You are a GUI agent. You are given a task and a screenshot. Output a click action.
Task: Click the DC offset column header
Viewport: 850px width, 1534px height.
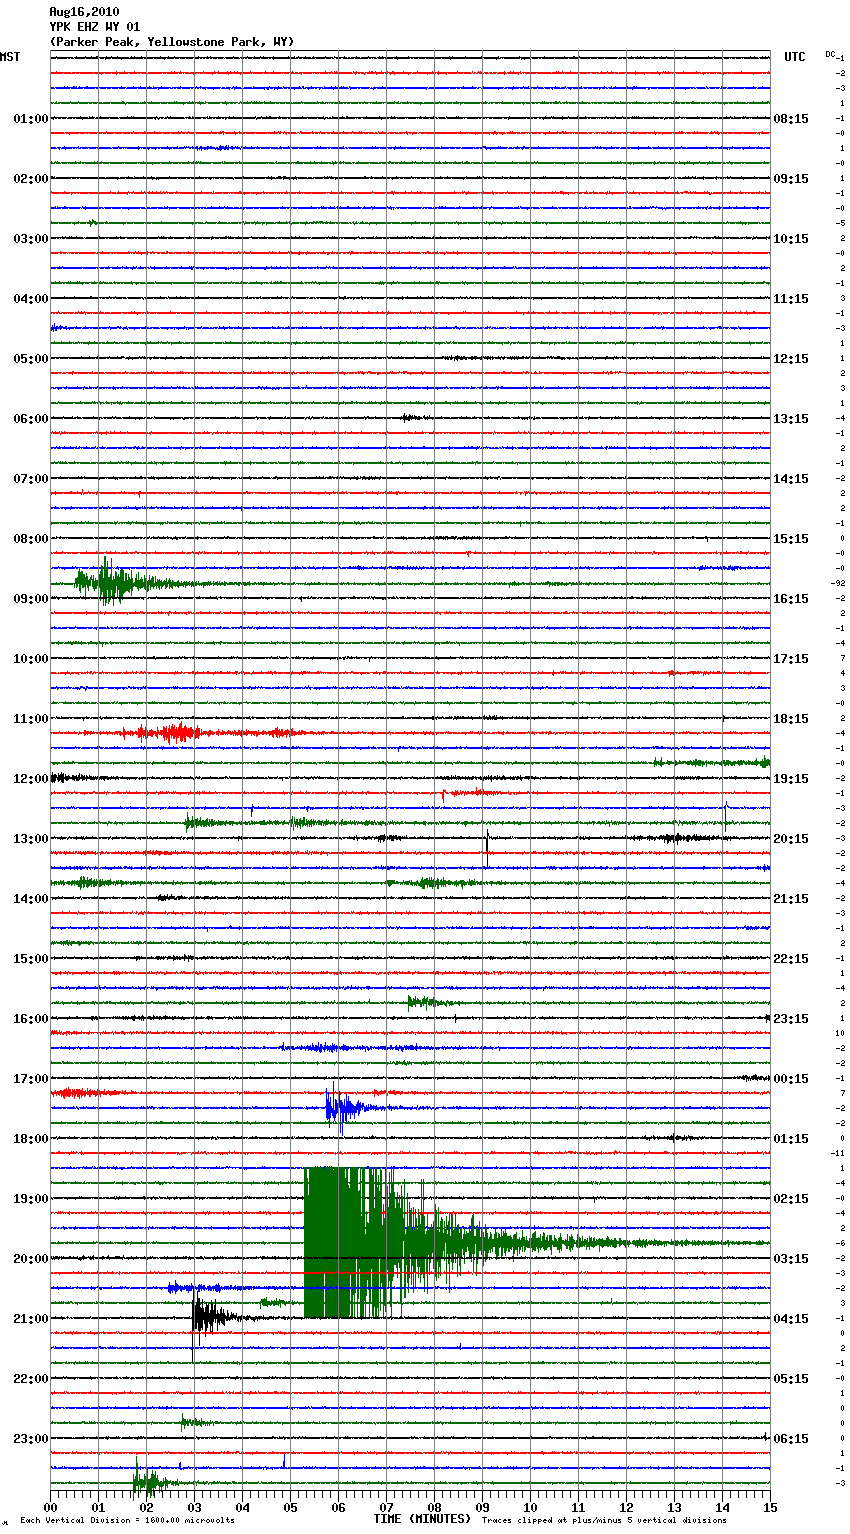pyautogui.click(x=830, y=54)
